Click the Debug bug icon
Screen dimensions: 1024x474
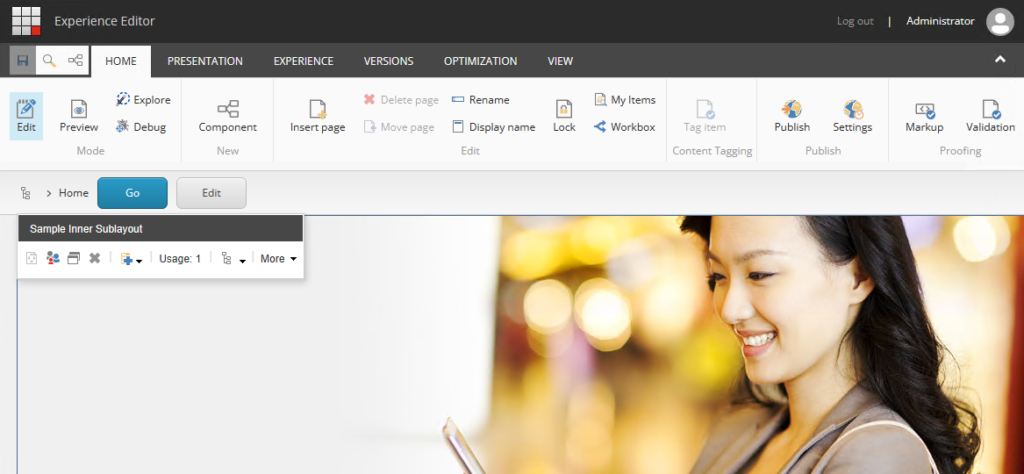(x=122, y=127)
